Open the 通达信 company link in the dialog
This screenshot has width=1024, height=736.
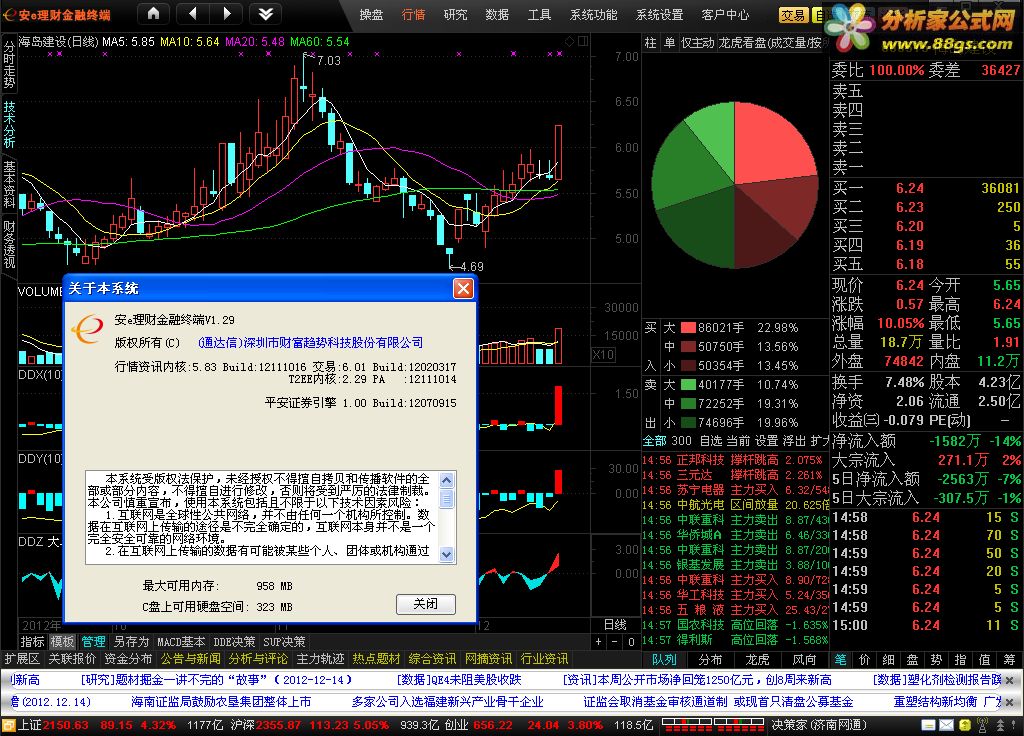point(310,342)
